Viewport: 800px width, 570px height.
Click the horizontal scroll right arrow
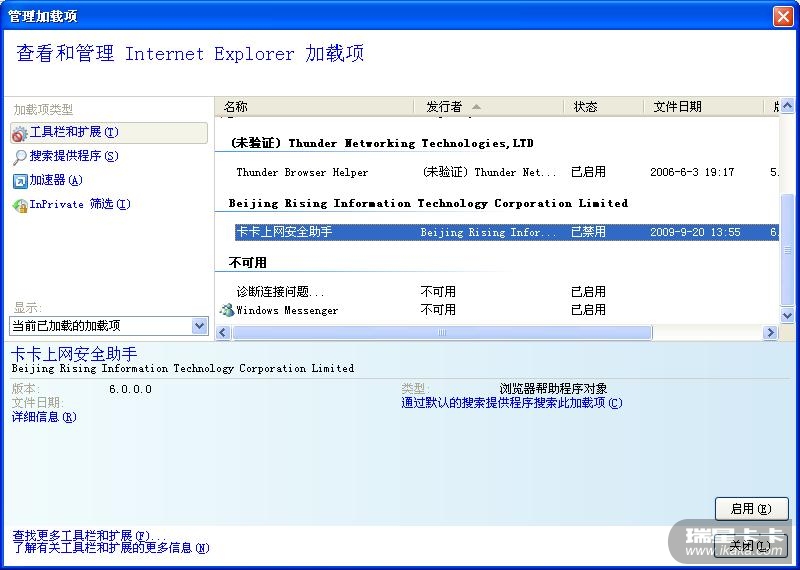click(770, 333)
